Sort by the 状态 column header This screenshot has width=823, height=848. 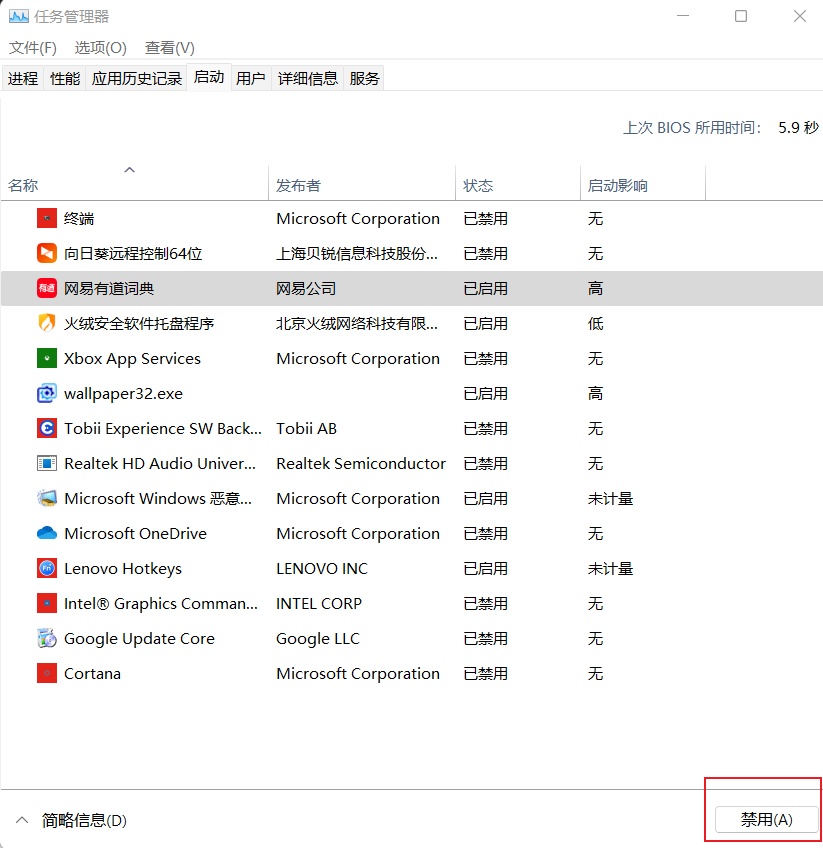(x=518, y=183)
